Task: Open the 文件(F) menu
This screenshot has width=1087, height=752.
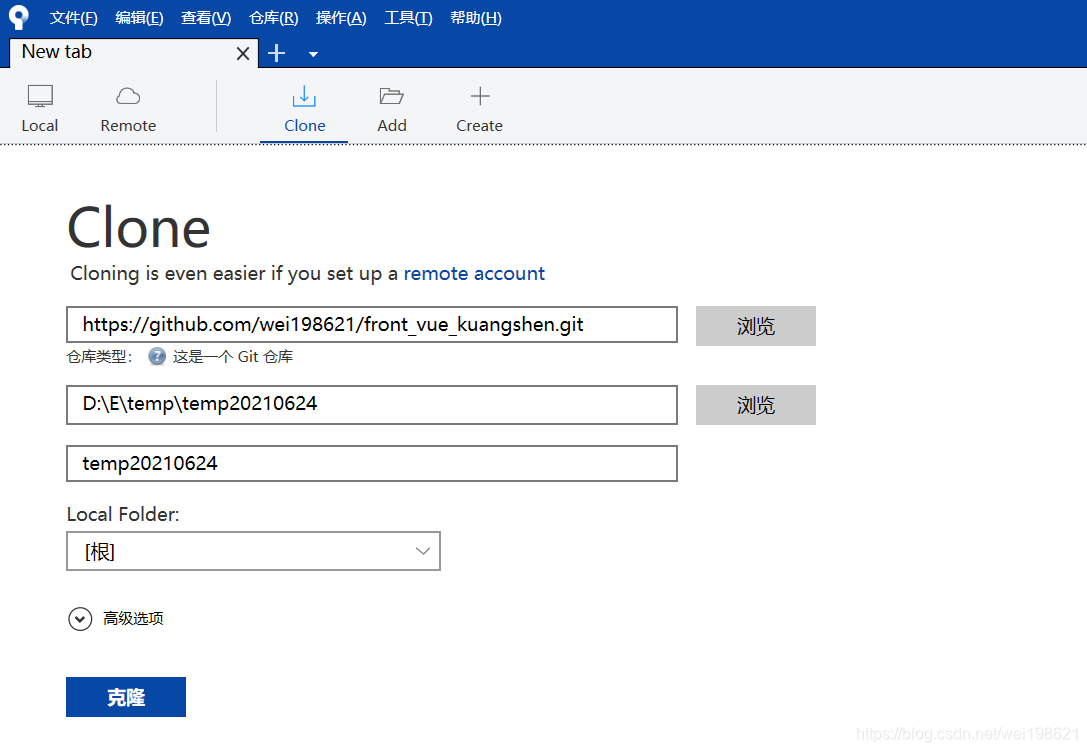Action: coord(73,18)
